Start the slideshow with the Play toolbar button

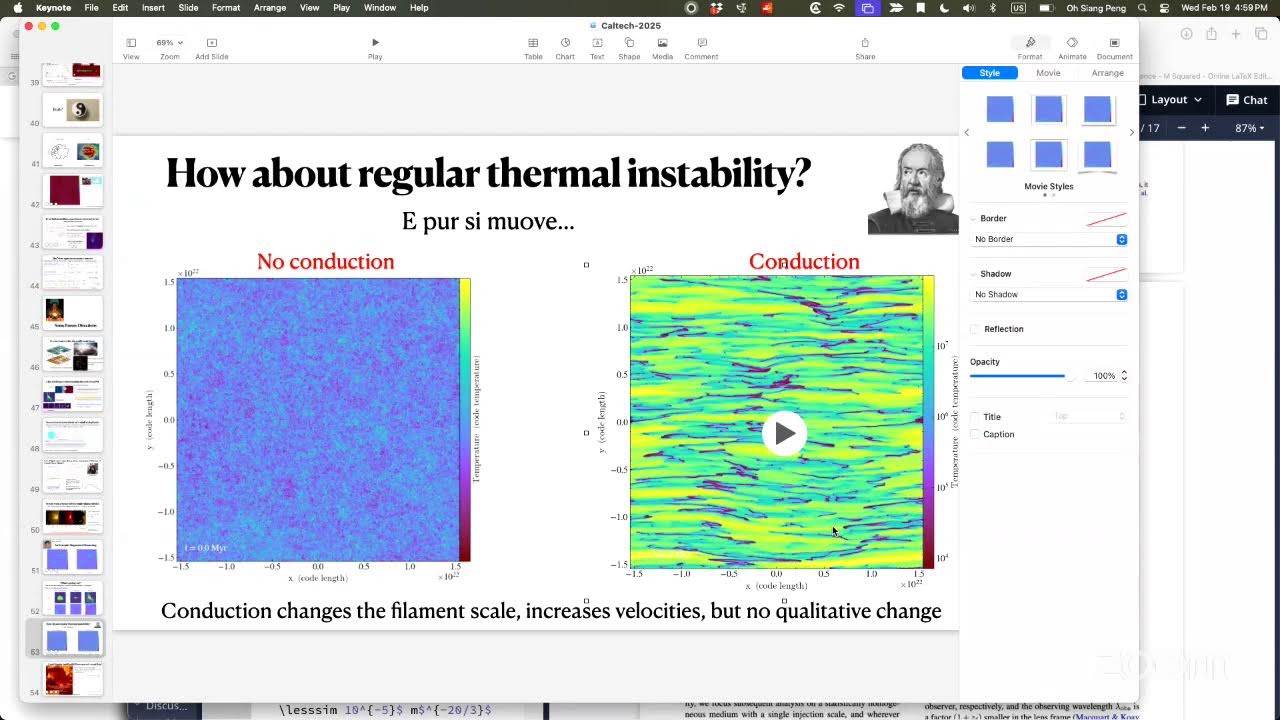click(x=375, y=48)
